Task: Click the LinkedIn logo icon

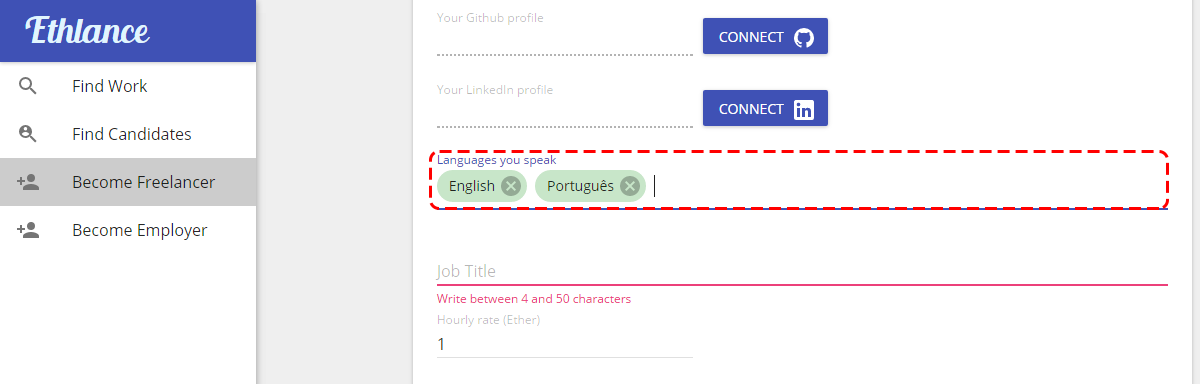Action: [804, 109]
